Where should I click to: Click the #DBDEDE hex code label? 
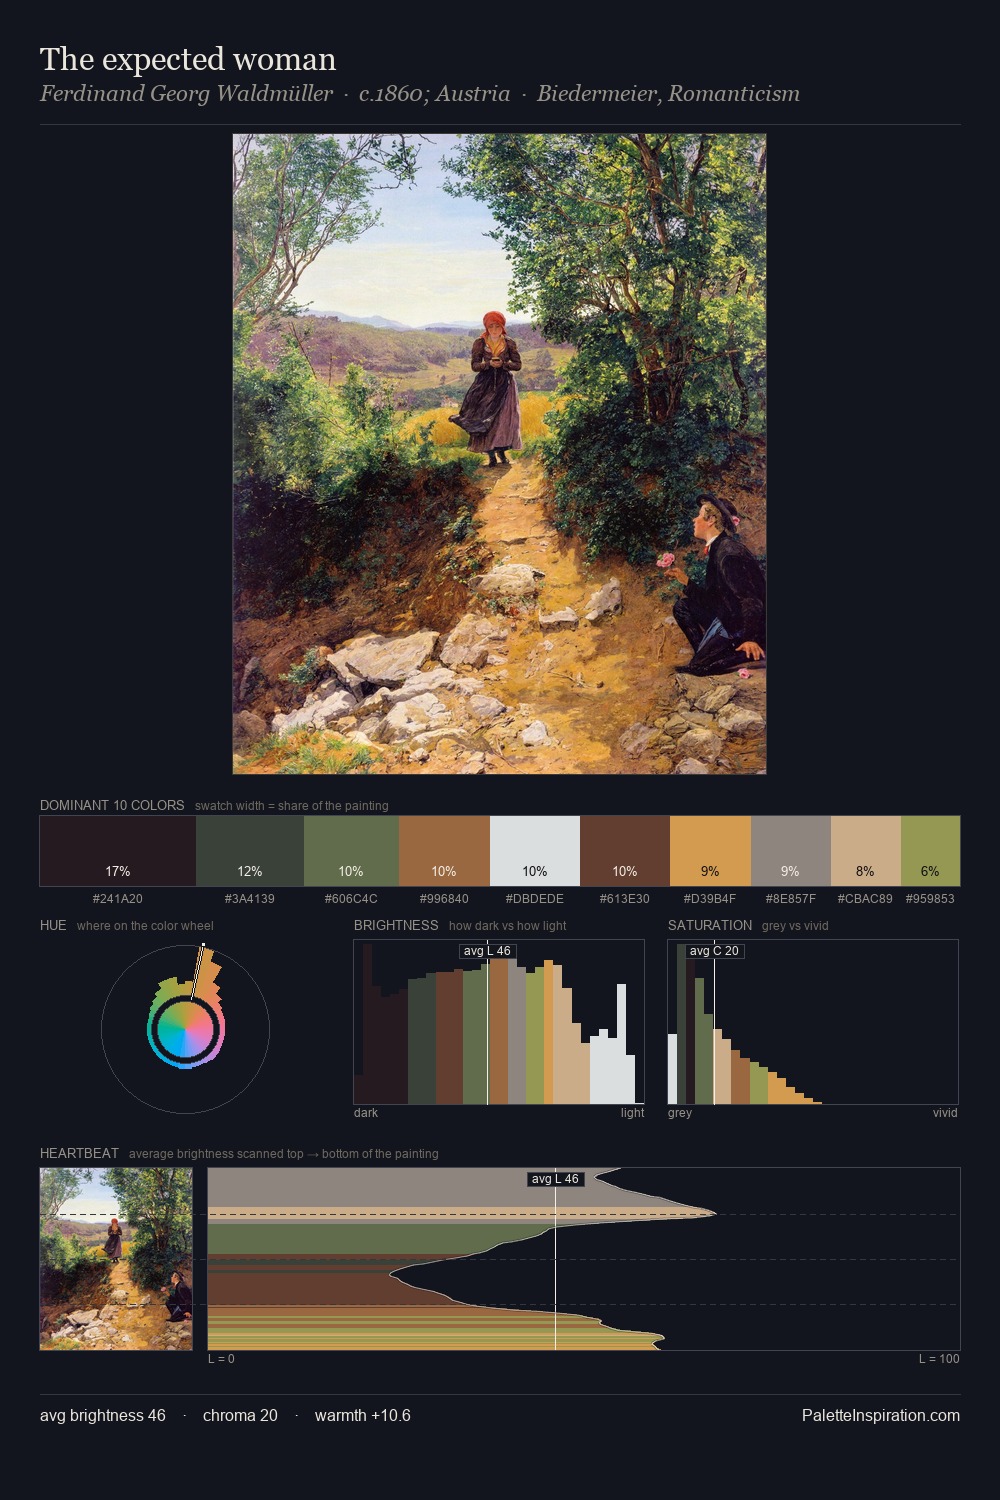coord(535,899)
